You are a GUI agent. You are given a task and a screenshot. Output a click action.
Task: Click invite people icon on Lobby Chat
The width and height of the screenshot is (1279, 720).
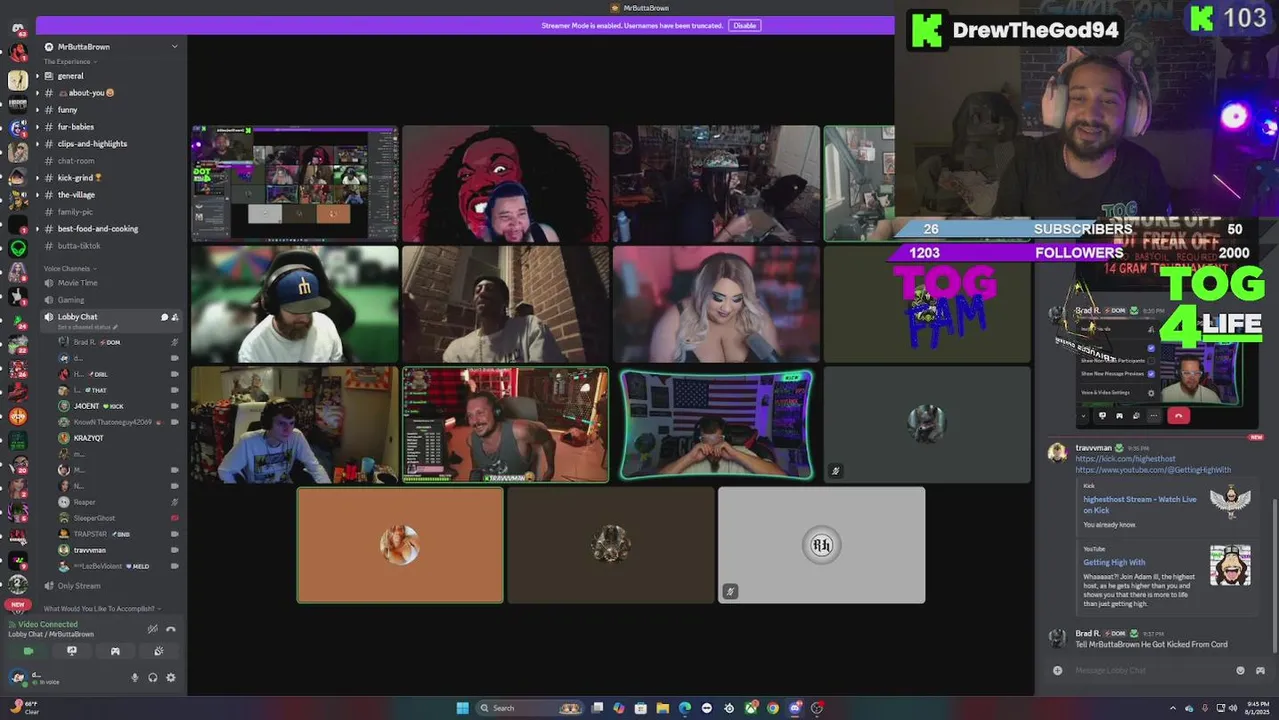pyautogui.click(x=175, y=317)
